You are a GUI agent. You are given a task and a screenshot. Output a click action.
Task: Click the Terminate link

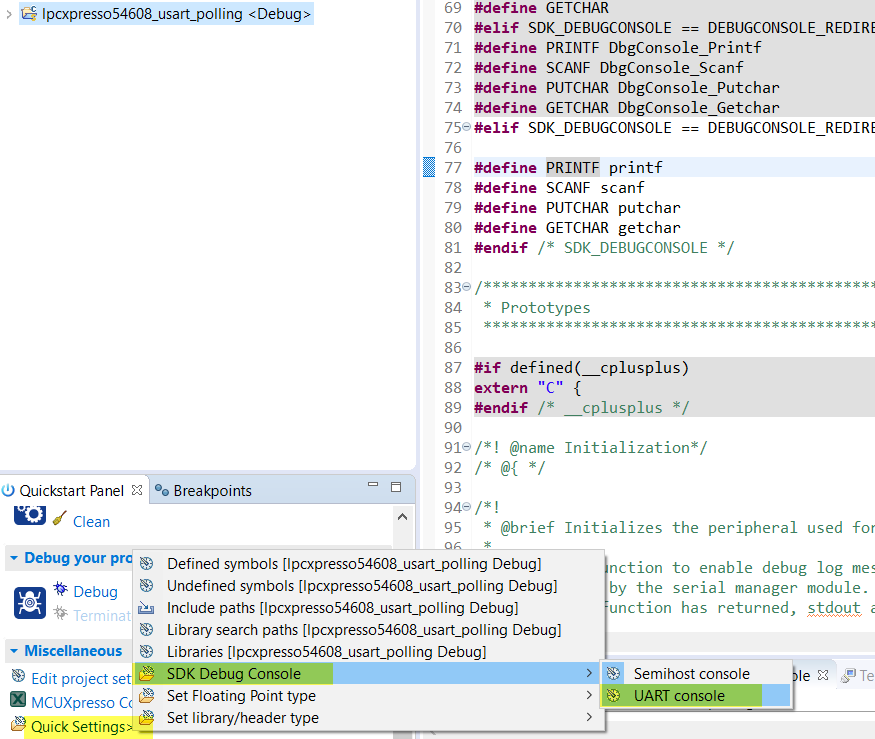pyautogui.click(x=102, y=616)
